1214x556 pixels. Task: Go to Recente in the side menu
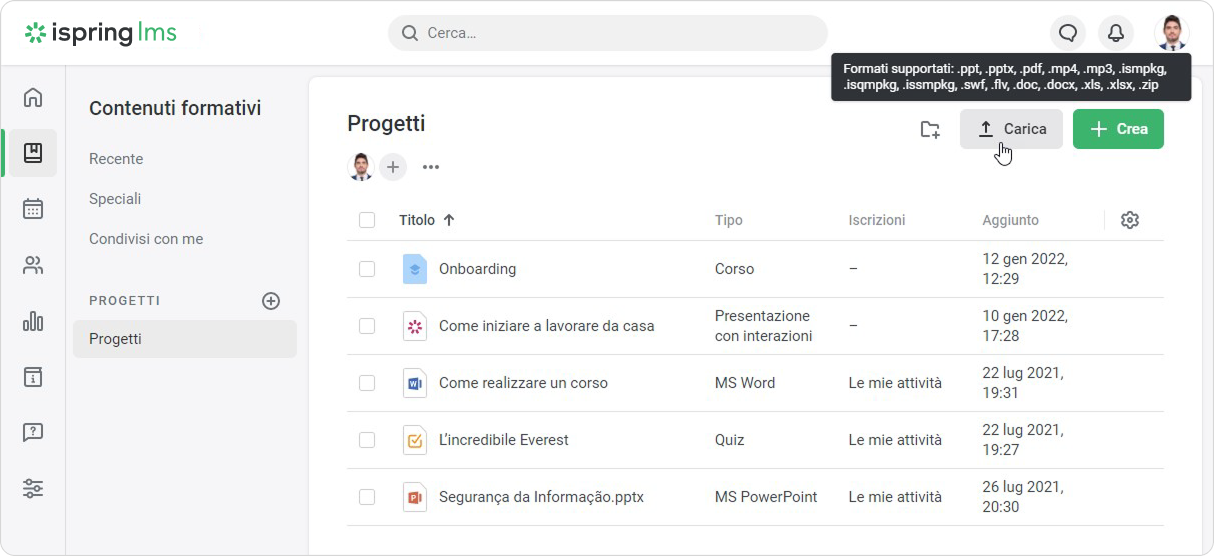pyautogui.click(x=116, y=159)
